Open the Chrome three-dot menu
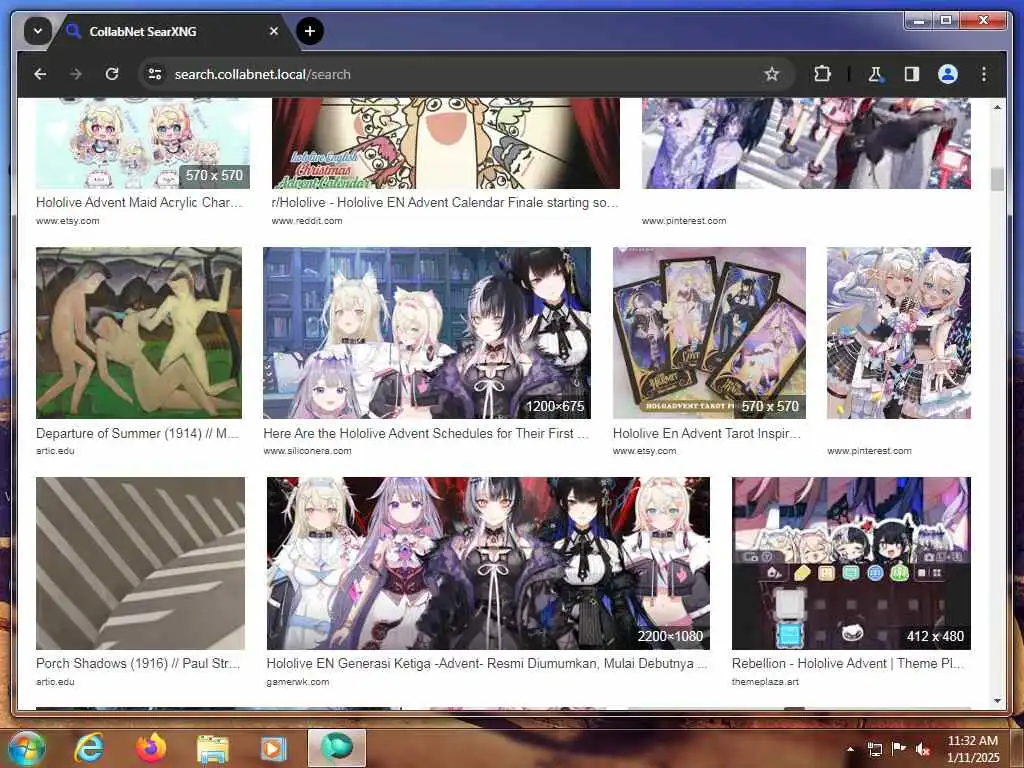 pyautogui.click(x=984, y=74)
